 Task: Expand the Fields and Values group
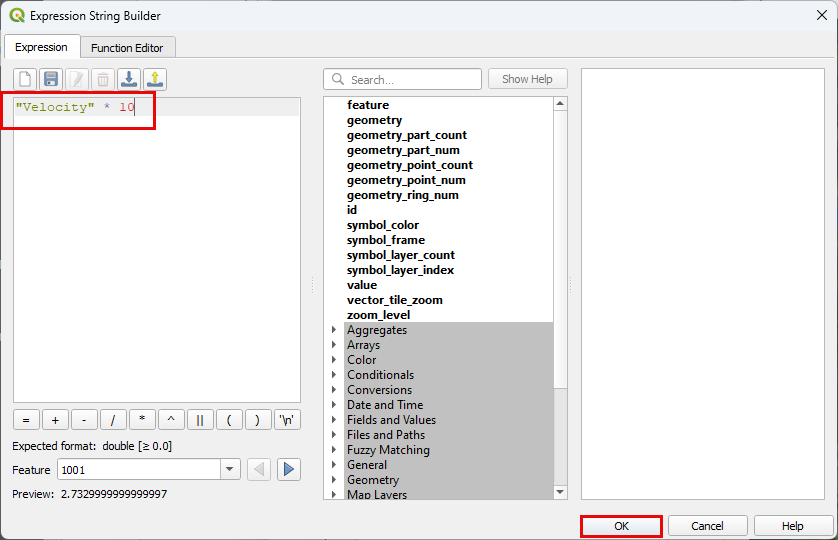tap(334, 420)
